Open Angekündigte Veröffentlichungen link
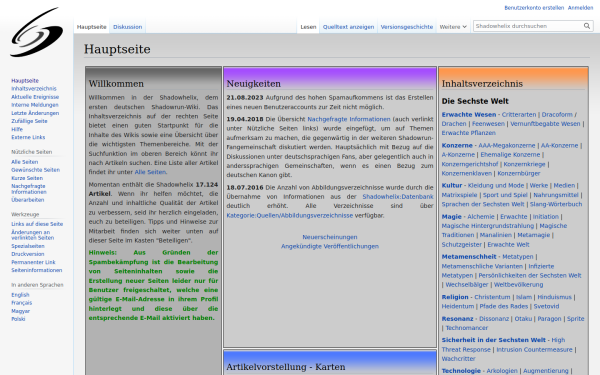 330,246
